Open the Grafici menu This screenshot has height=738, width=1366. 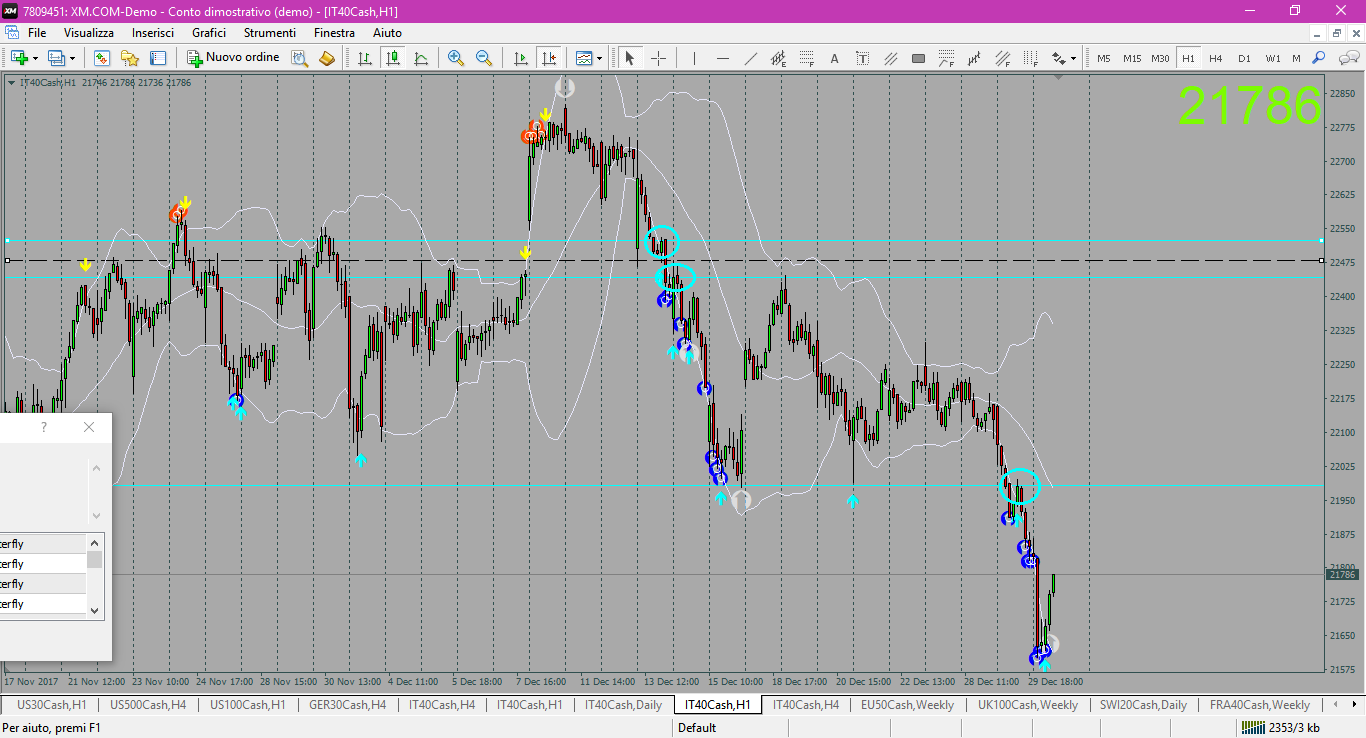209,33
